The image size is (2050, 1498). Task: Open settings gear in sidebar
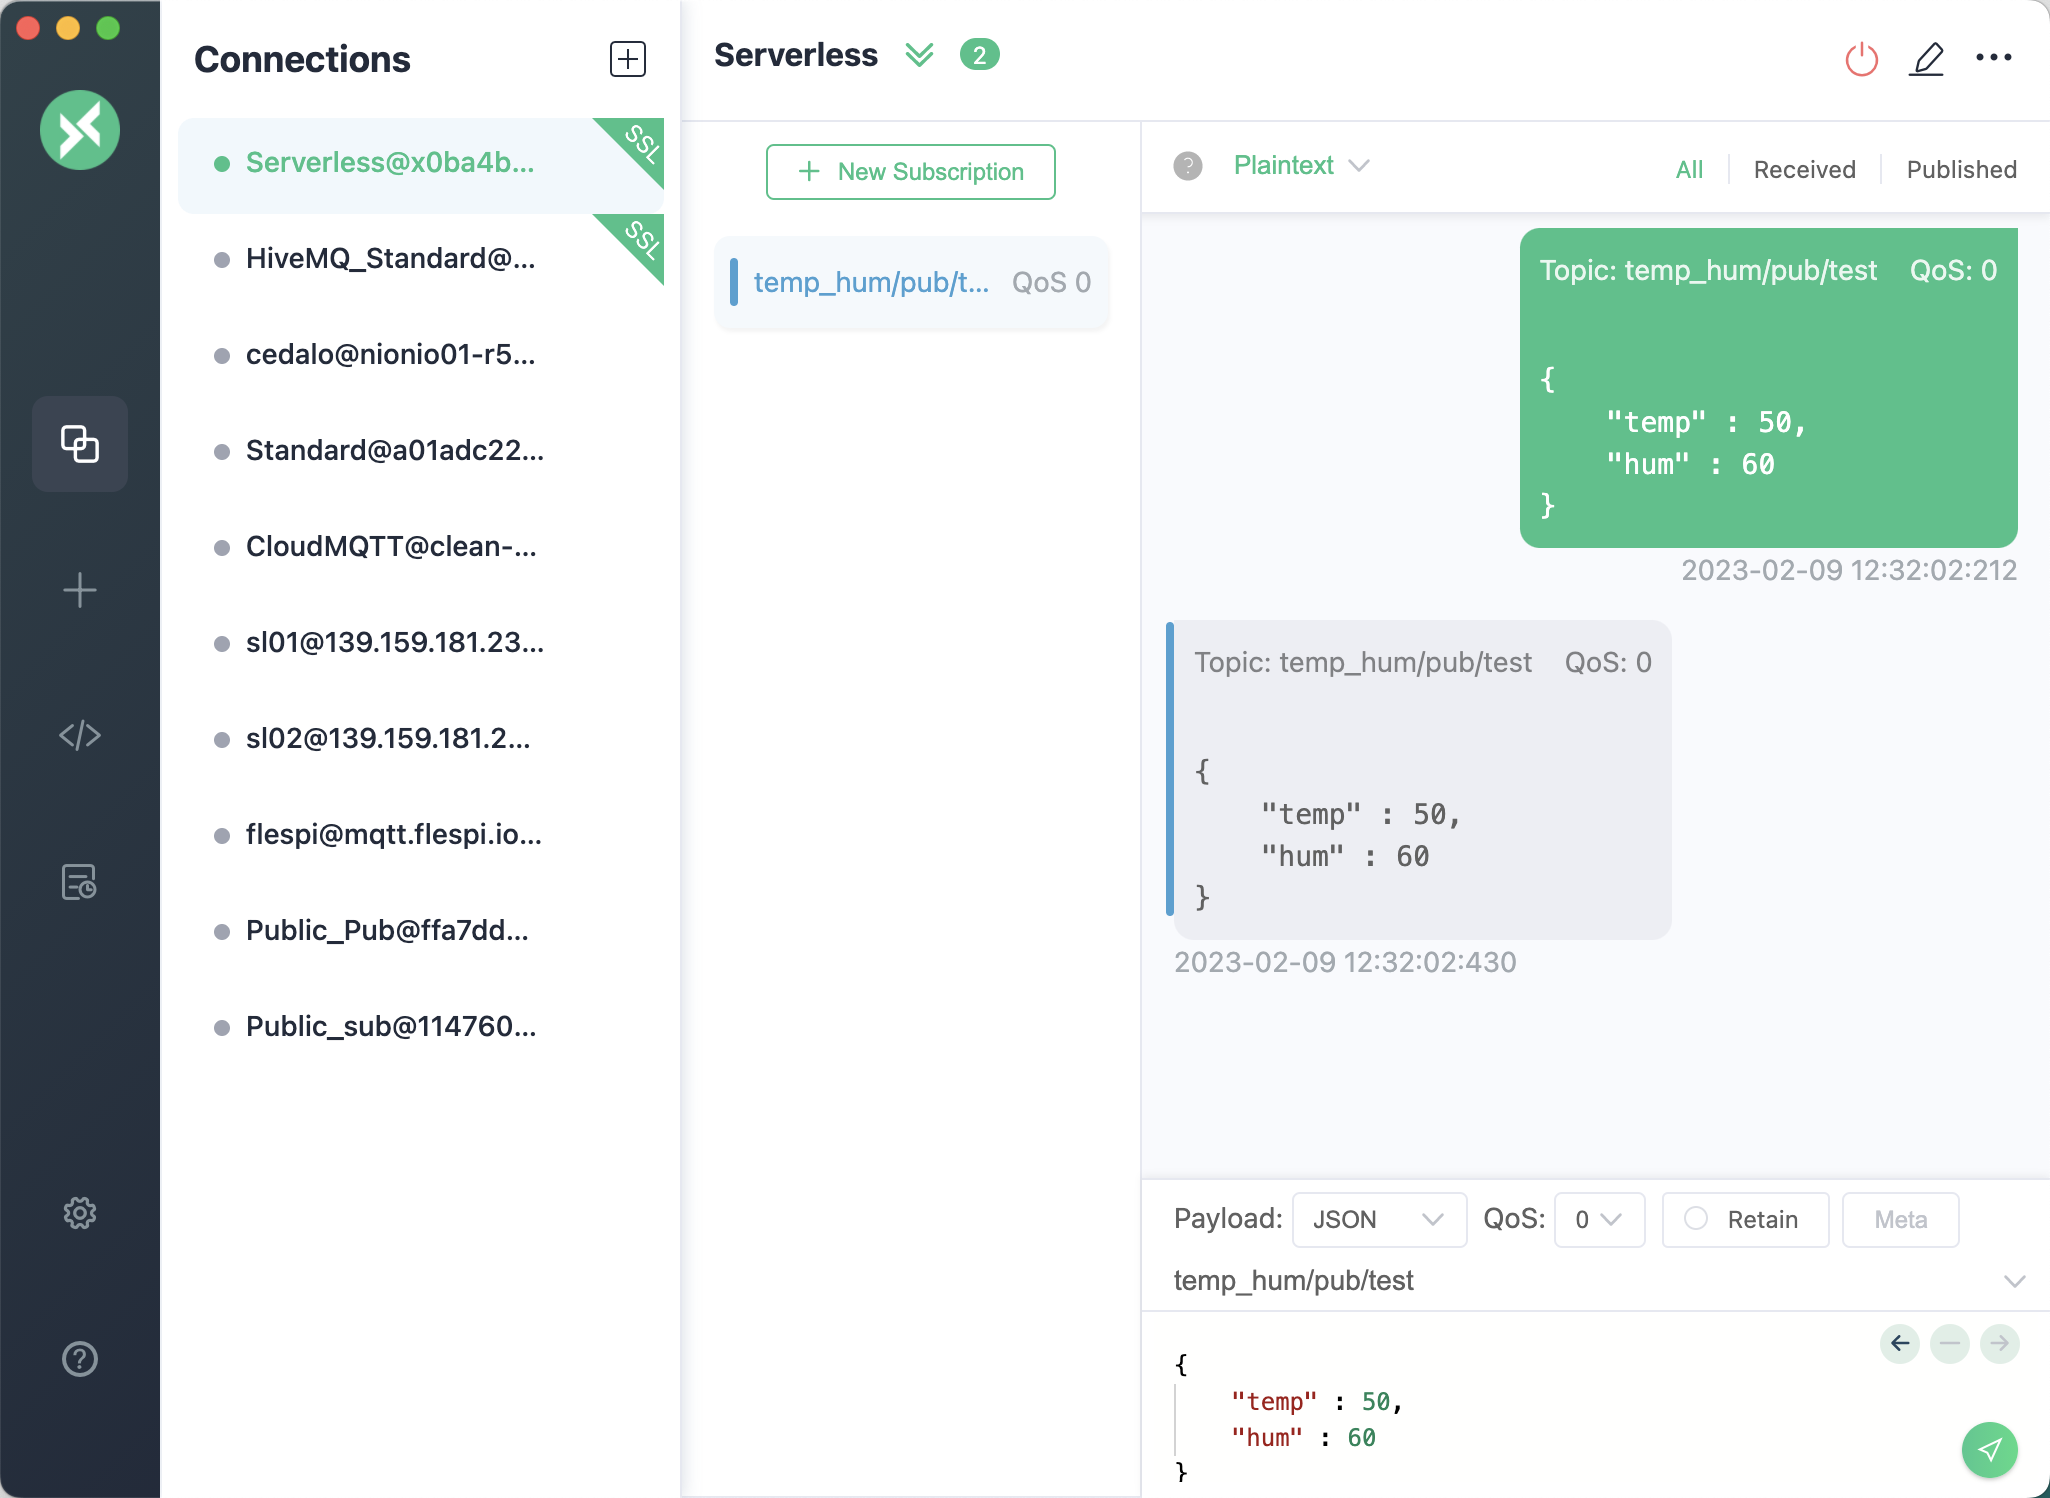[80, 1213]
